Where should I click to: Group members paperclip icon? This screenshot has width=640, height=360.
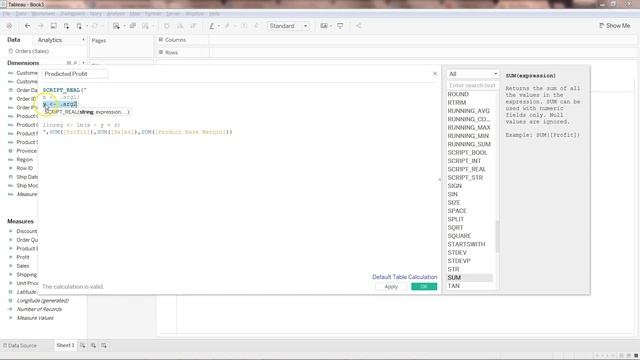227,26
